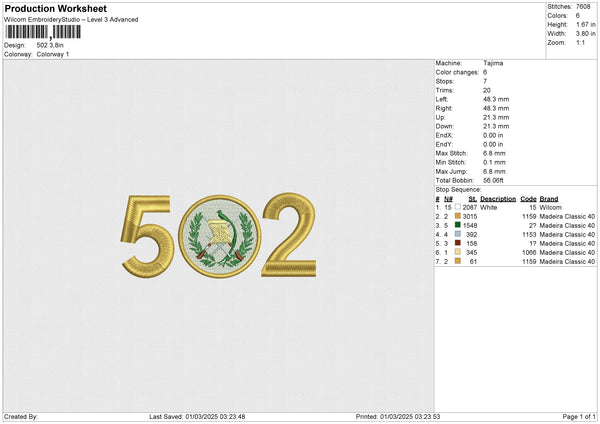600x424 pixels.
Task: Click the Colorway 1 value
Action: tap(53, 54)
